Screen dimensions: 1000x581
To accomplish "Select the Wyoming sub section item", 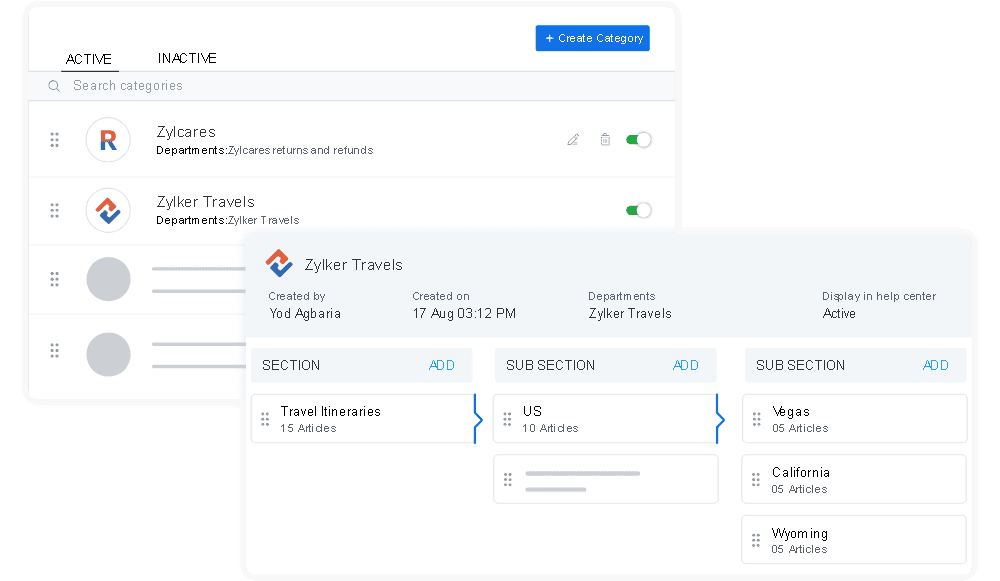I will (853, 540).
